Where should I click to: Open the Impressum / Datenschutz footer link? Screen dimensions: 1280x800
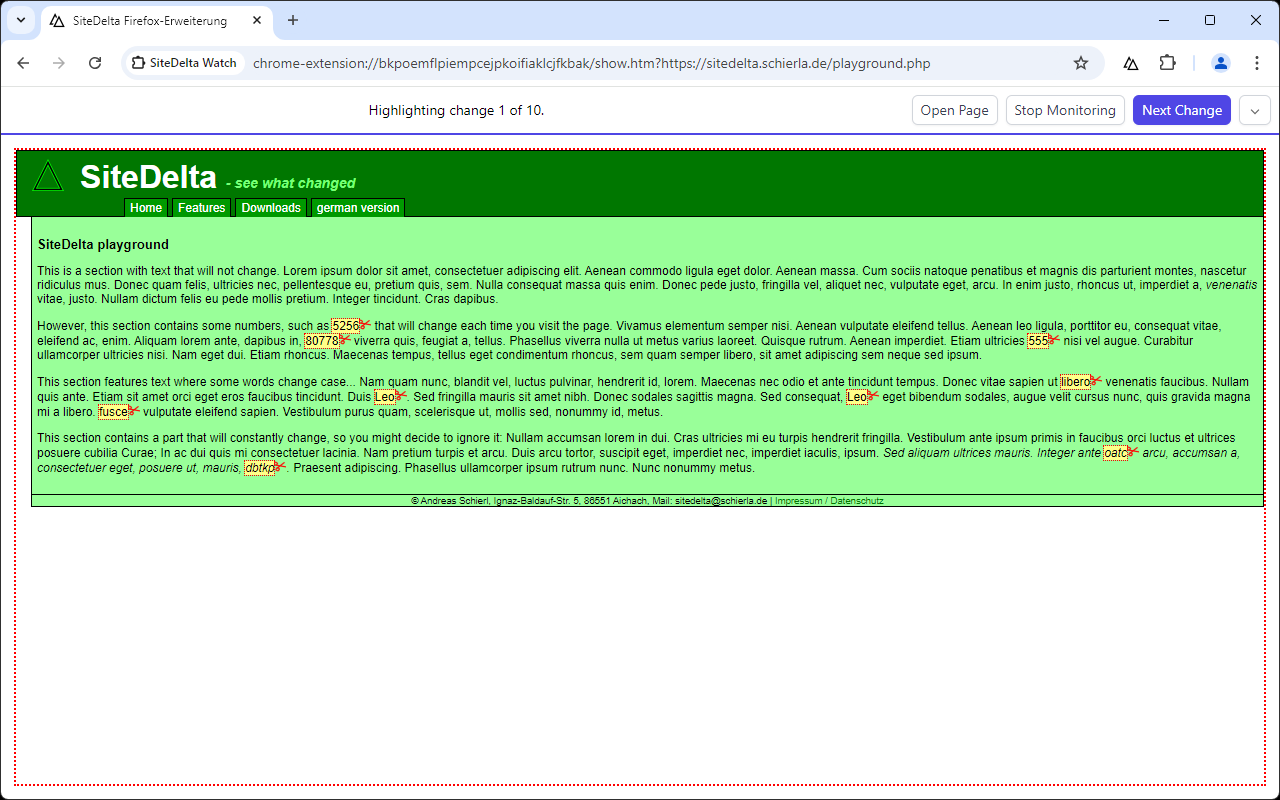pos(829,501)
